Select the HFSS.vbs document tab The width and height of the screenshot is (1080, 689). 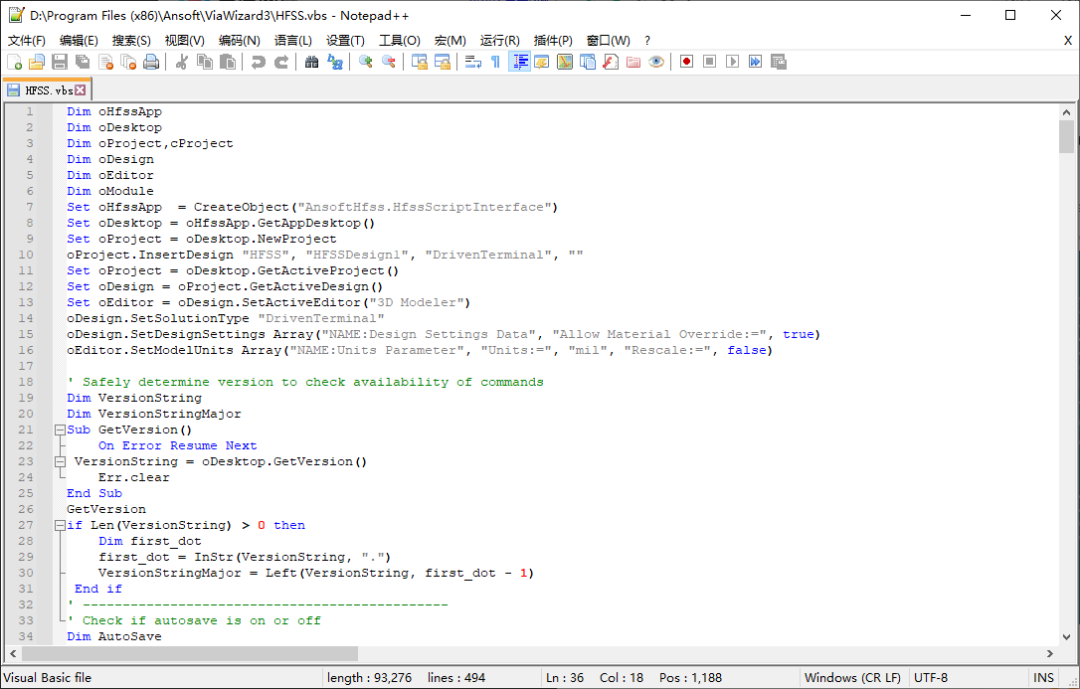[48, 90]
